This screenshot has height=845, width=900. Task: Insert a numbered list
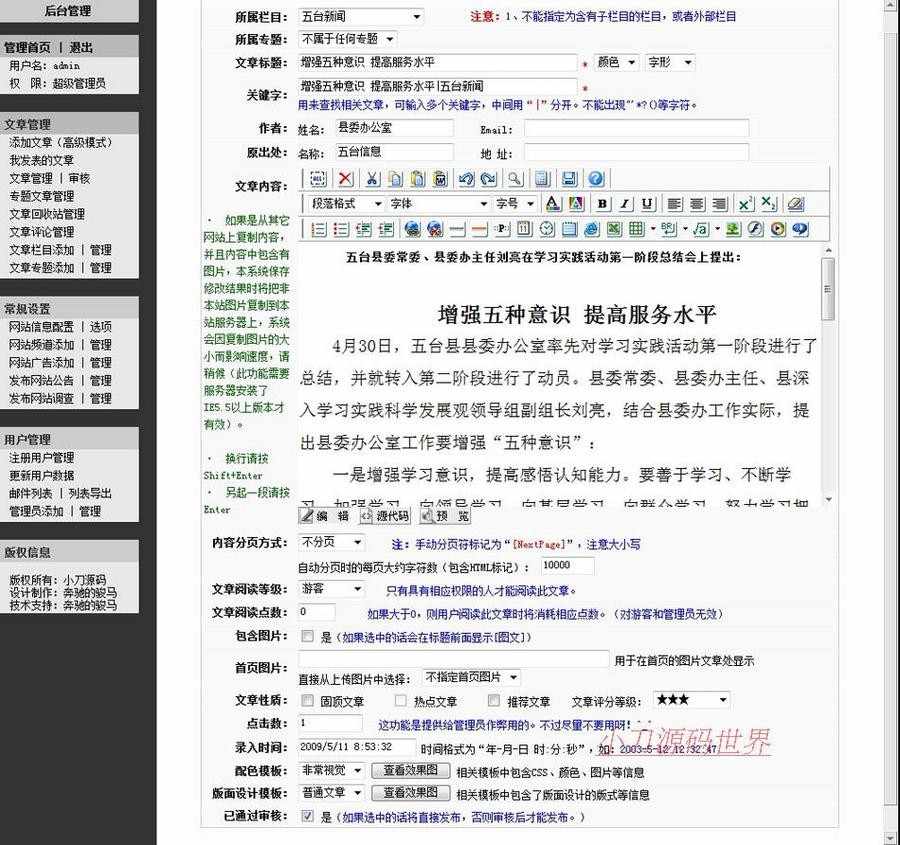click(318, 229)
